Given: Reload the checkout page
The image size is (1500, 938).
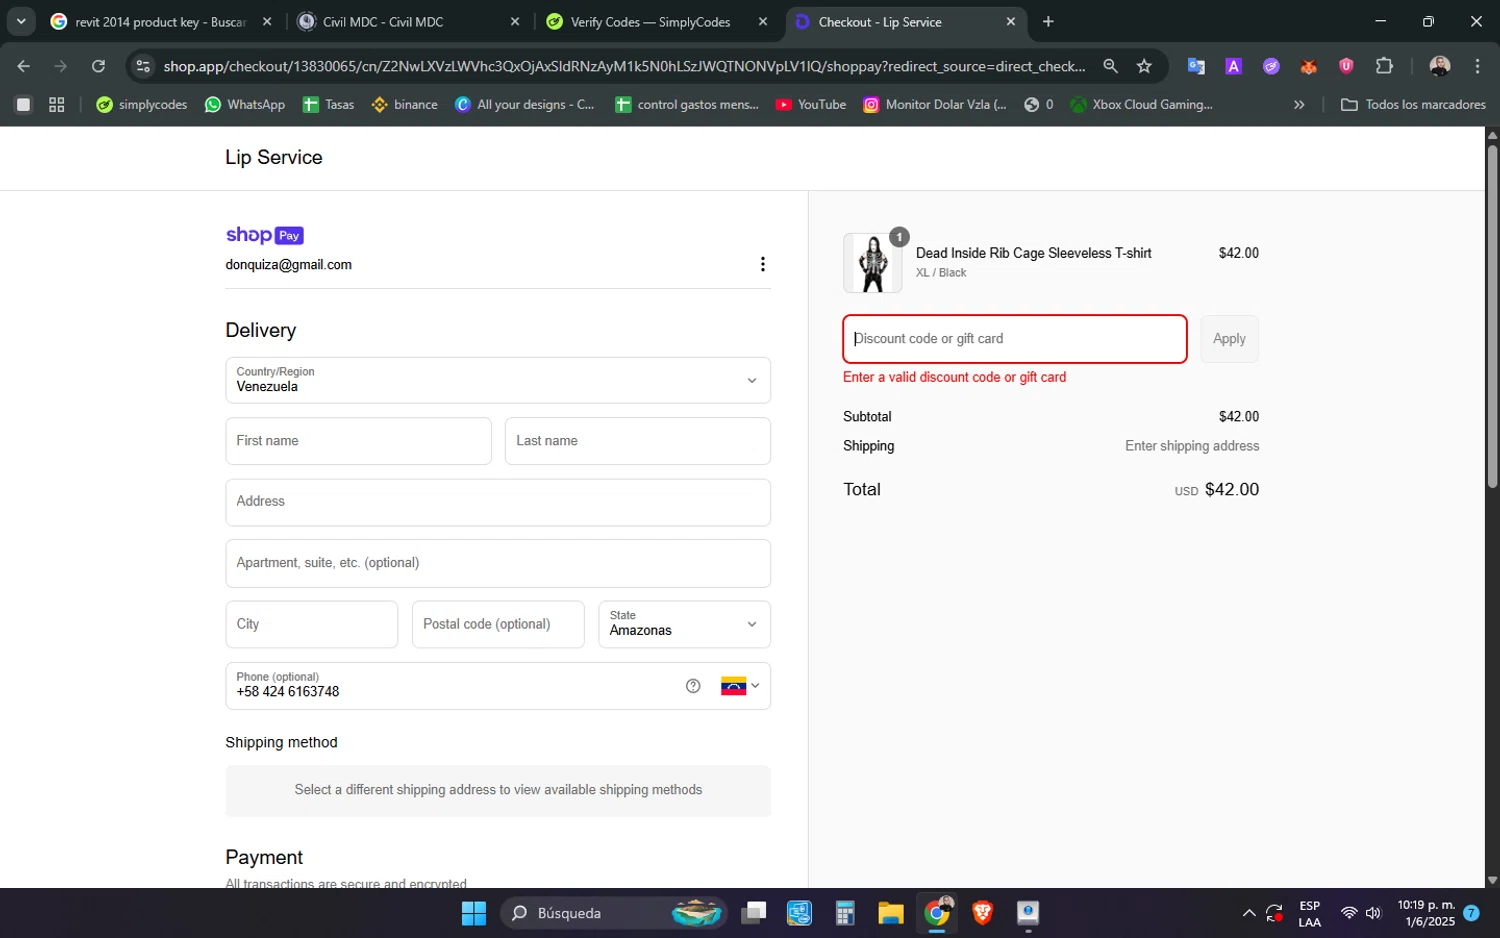Looking at the screenshot, I should (x=98, y=66).
